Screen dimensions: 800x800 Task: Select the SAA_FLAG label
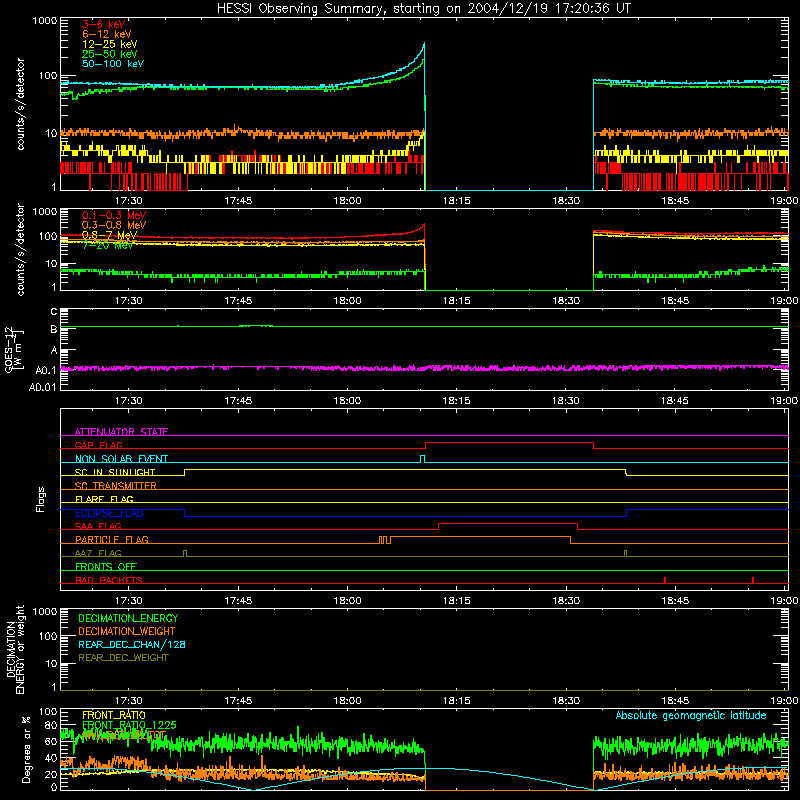point(98,526)
